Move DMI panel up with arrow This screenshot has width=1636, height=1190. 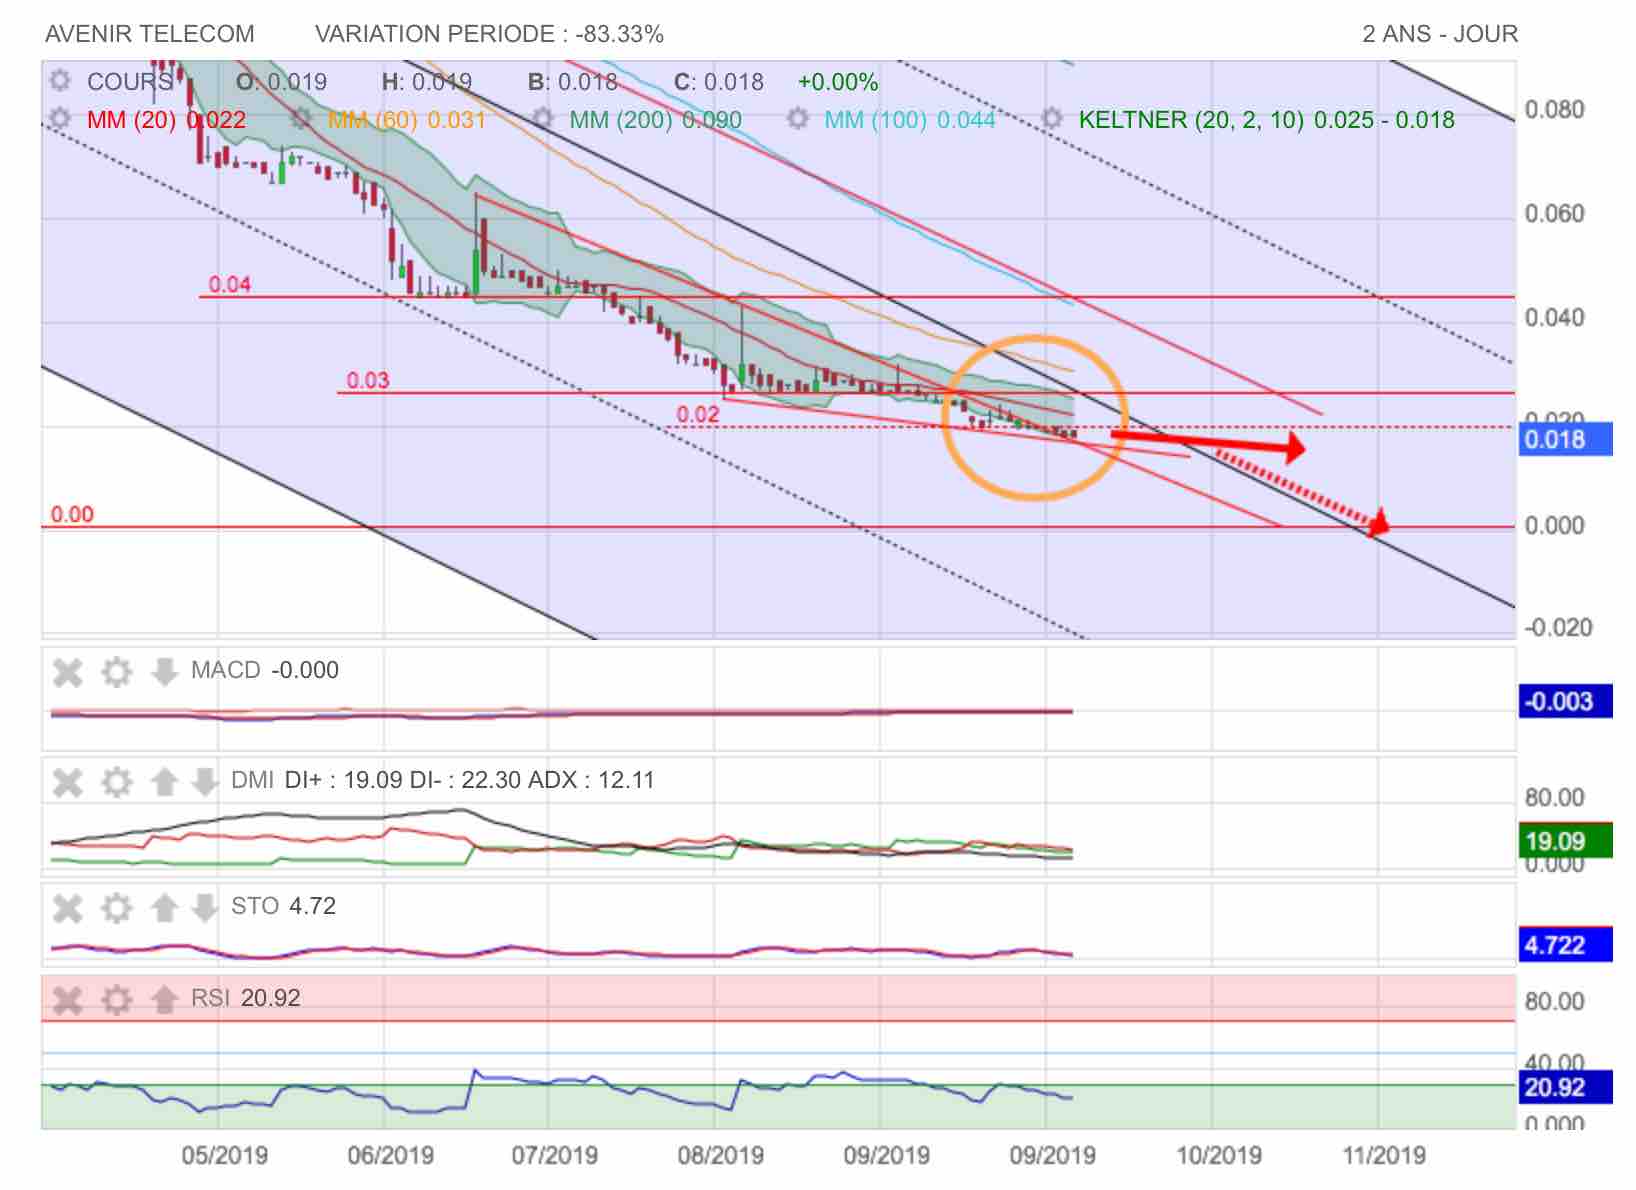click(164, 781)
